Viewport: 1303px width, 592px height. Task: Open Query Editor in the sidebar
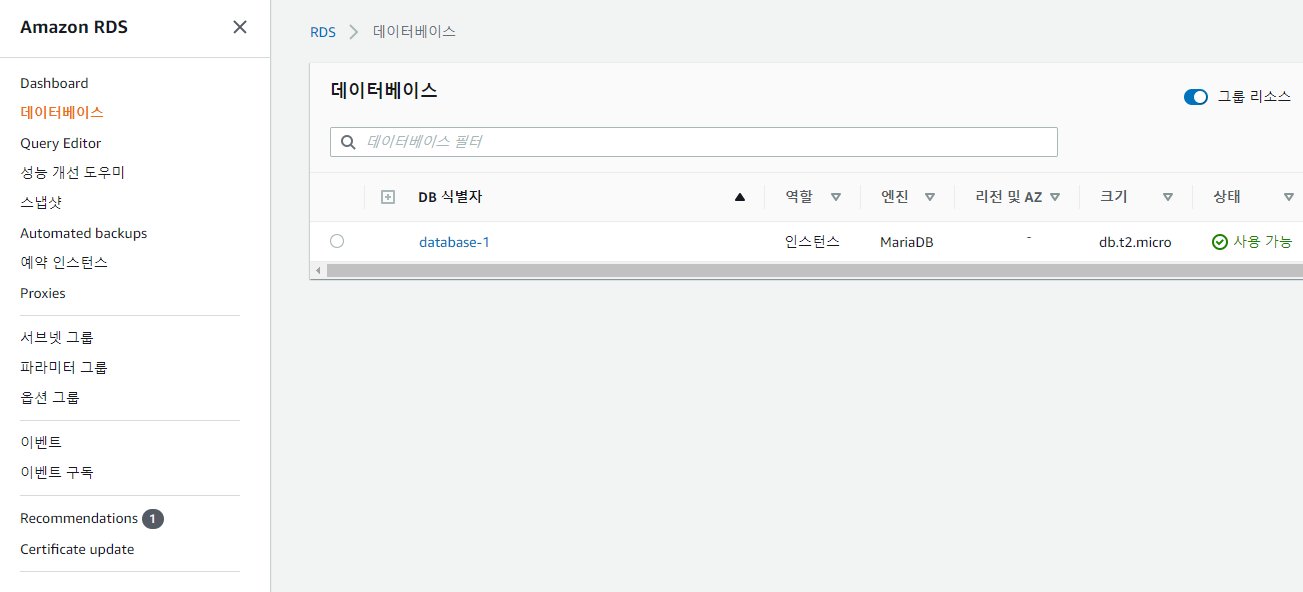point(60,143)
